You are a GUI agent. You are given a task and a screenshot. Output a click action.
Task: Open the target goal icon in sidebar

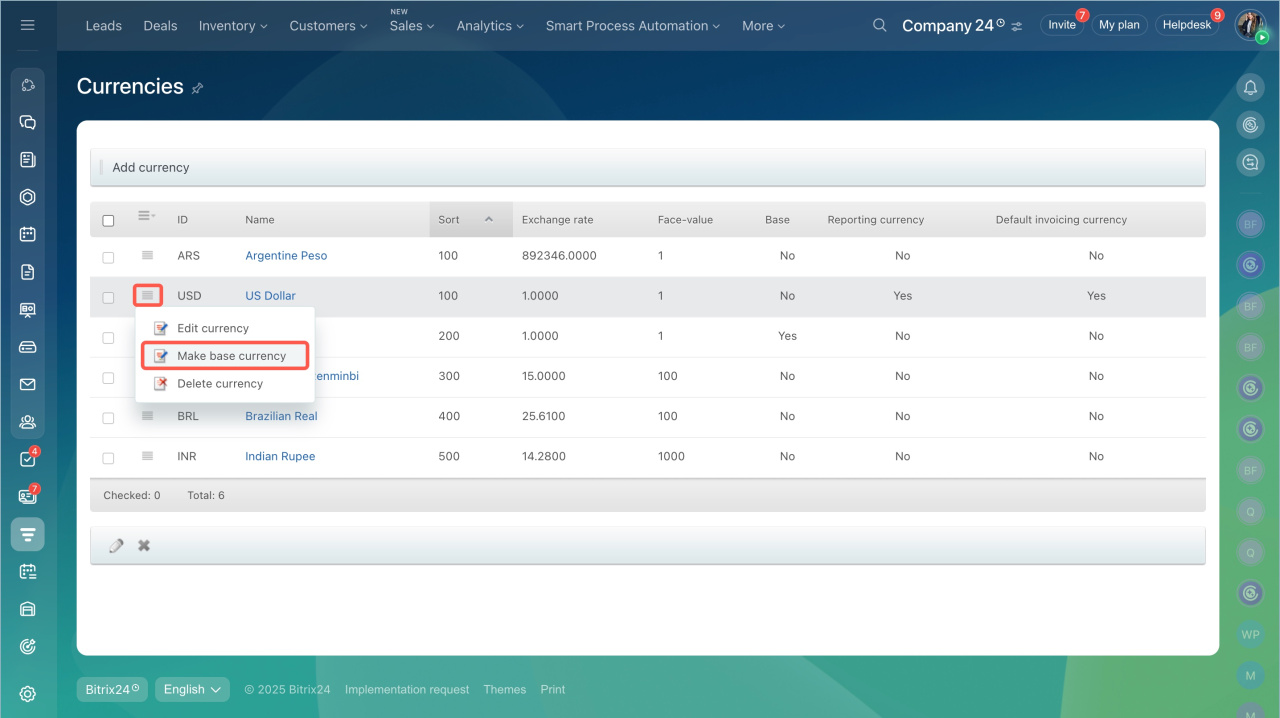(x=28, y=647)
